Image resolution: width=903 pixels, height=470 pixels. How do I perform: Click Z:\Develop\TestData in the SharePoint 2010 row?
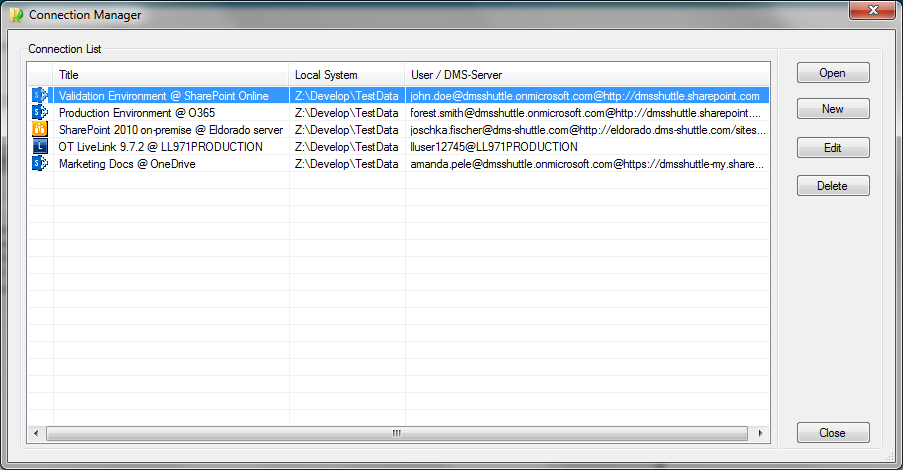347,130
